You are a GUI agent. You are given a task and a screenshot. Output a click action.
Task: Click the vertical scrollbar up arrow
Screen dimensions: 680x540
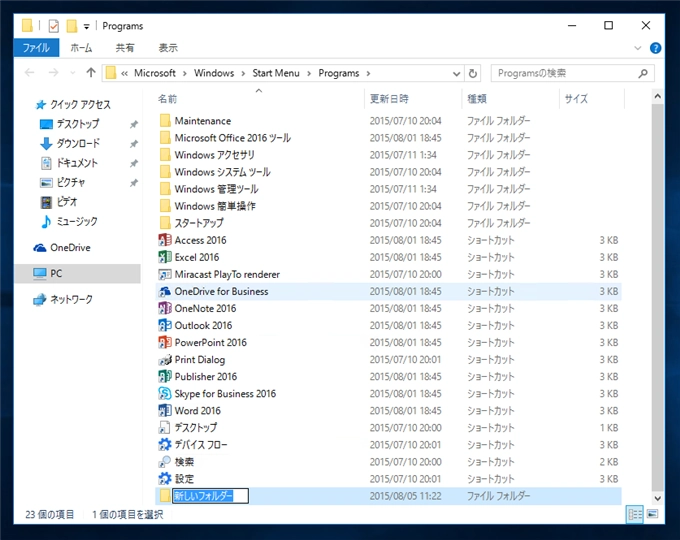[x=657, y=96]
